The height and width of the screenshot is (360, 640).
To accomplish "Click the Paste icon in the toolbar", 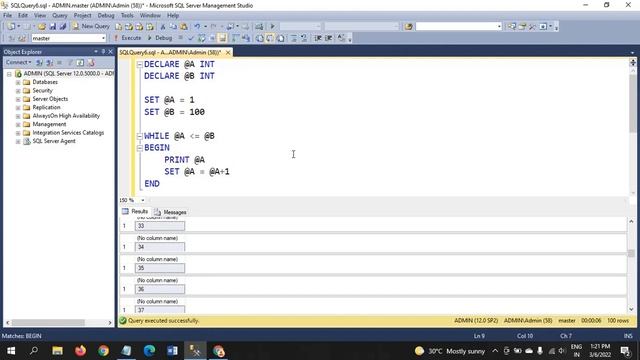I will [x=184, y=27].
